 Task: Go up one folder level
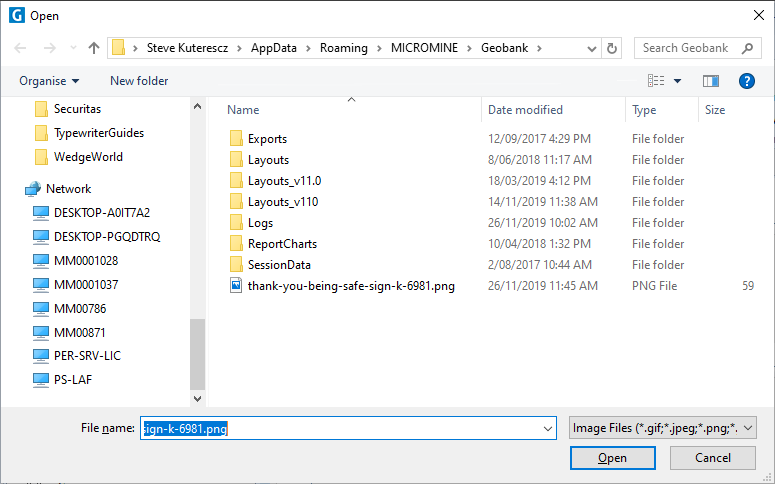[x=94, y=48]
